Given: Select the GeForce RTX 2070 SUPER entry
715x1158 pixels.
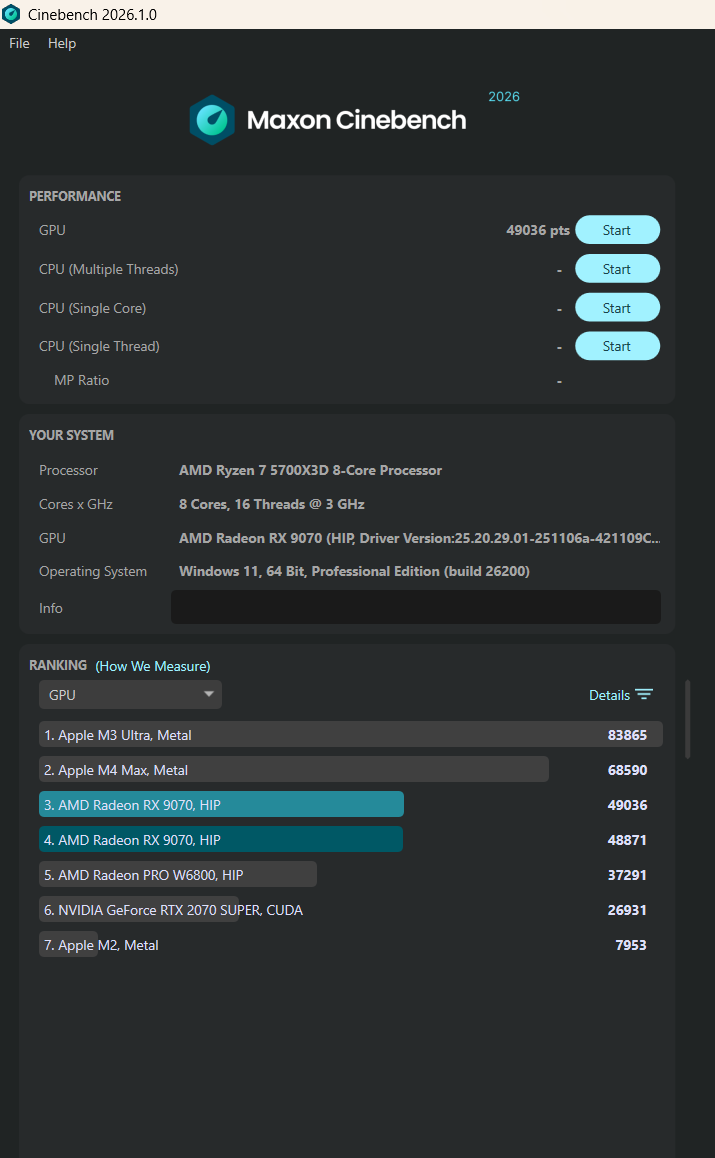Looking at the screenshot, I should coord(173,910).
